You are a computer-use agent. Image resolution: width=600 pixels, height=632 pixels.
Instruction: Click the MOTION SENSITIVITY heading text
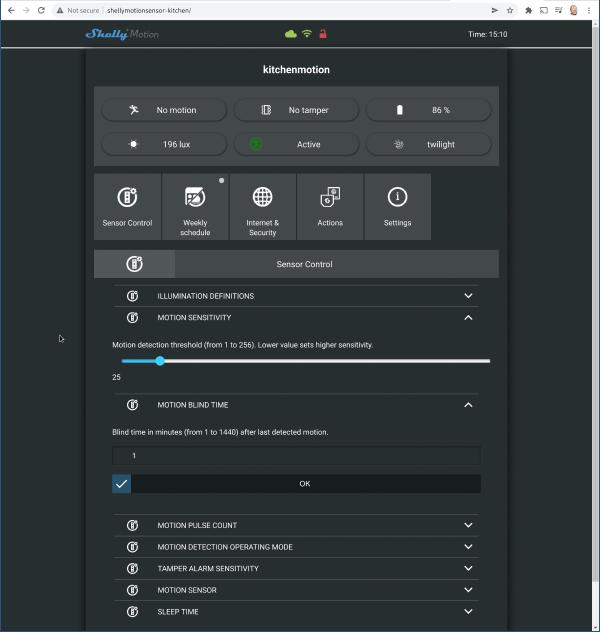tap(194, 318)
